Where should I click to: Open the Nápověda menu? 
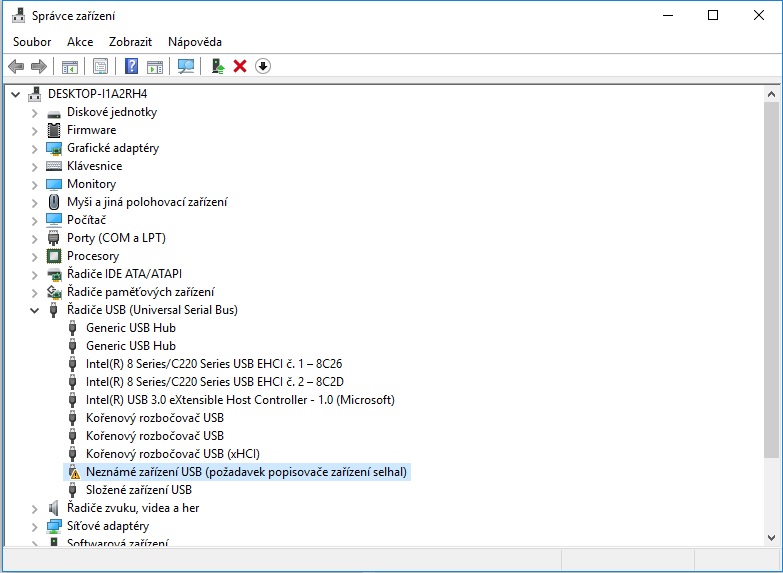pyautogui.click(x=195, y=42)
